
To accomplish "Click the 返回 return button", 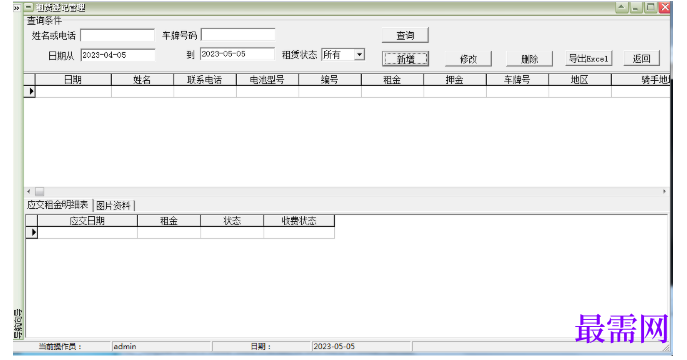I will [641, 58].
